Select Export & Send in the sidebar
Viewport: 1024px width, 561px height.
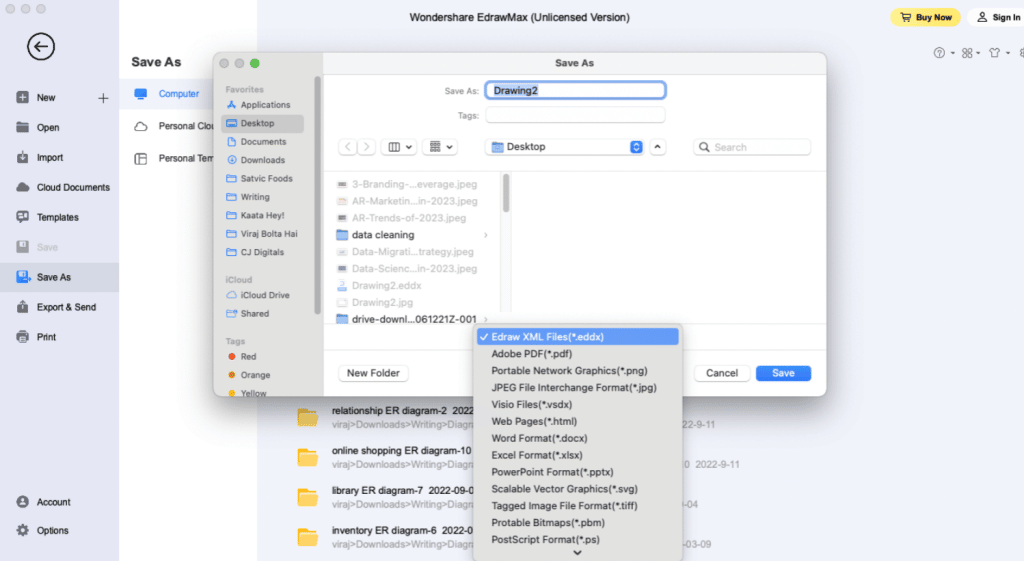click(x=66, y=307)
